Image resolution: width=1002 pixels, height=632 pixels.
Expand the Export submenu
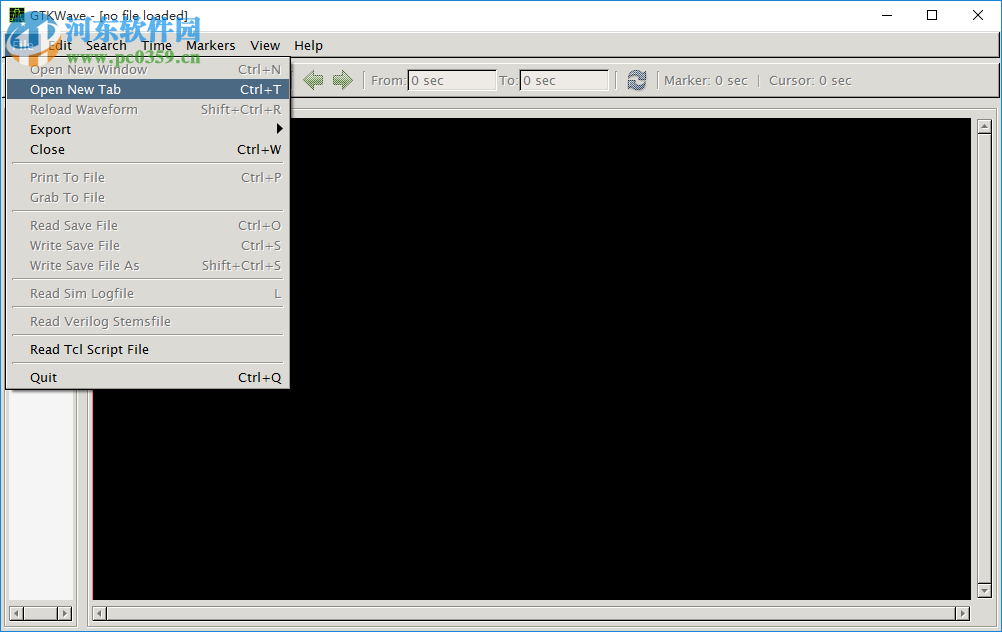[x=148, y=129]
